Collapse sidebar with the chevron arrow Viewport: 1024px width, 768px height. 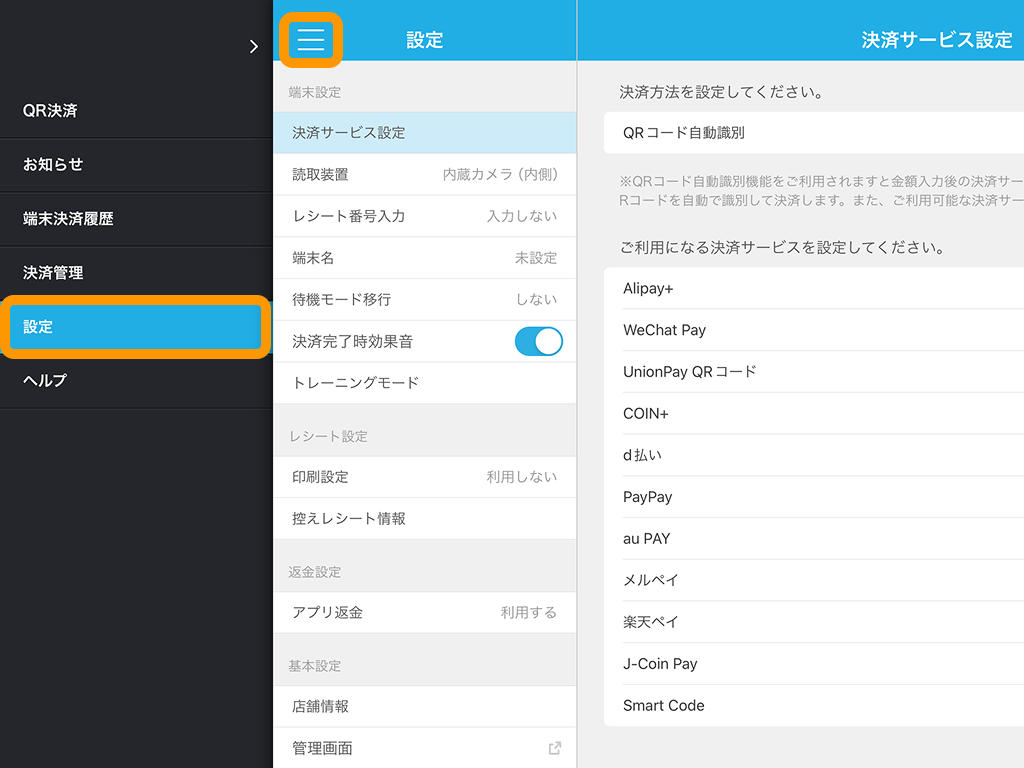point(253,46)
